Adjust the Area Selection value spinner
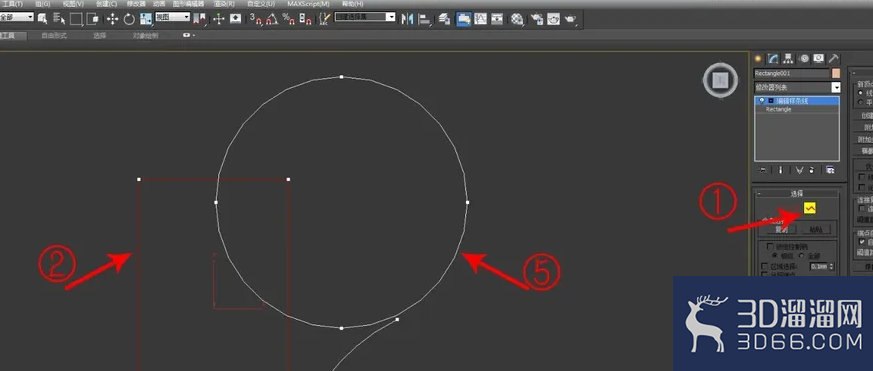The image size is (873, 371). (x=832, y=267)
